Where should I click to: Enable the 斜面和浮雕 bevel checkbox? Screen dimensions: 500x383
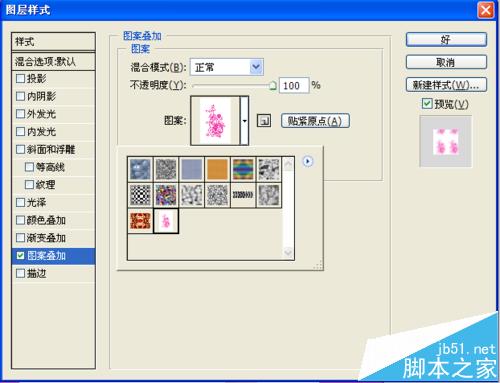(20, 149)
